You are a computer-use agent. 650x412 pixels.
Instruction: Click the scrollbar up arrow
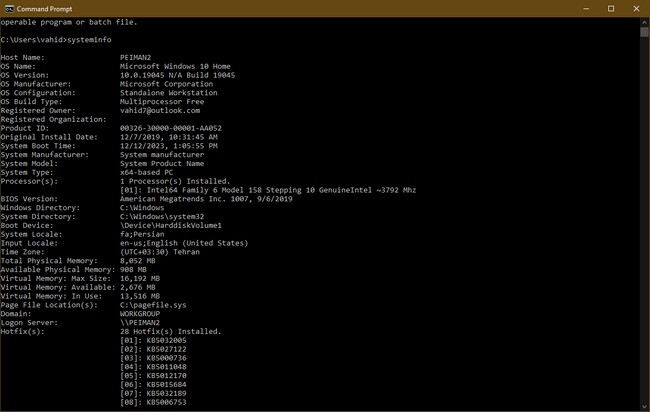coord(644,21)
